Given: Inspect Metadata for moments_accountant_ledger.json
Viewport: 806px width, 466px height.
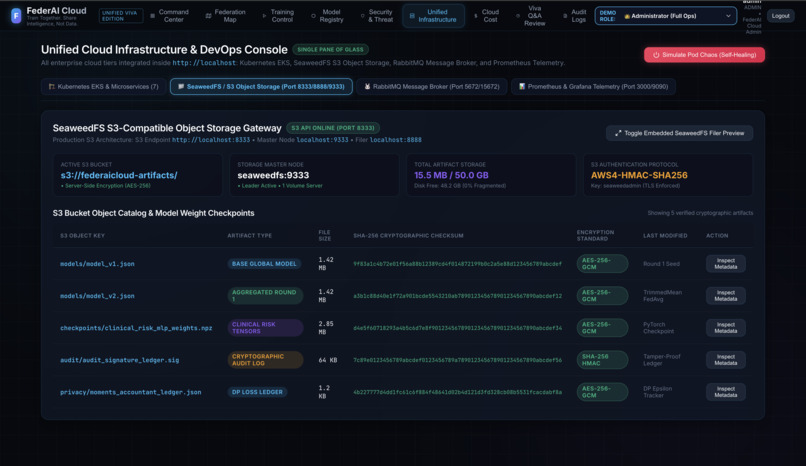Looking at the screenshot, I should [725, 392].
